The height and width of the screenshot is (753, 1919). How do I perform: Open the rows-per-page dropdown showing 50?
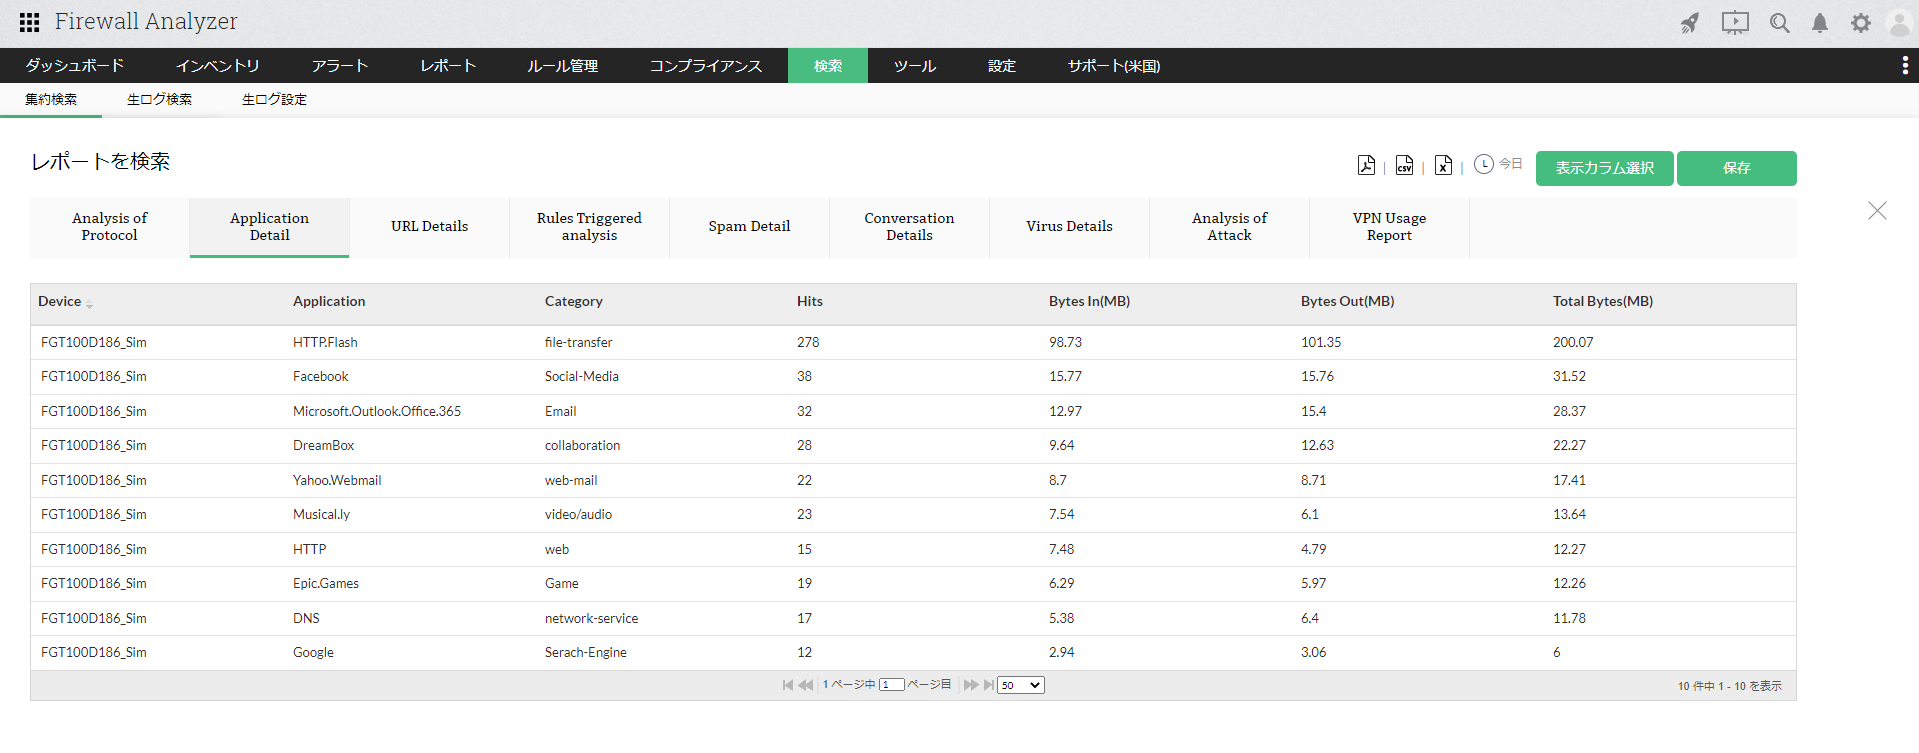tap(1021, 685)
